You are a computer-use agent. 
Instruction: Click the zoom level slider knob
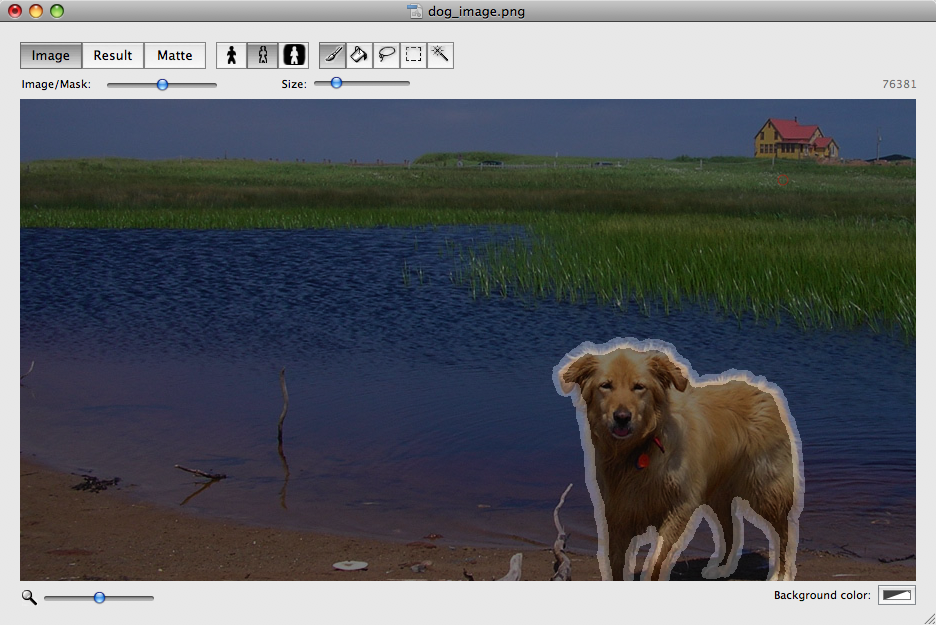pyautogui.click(x=99, y=597)
